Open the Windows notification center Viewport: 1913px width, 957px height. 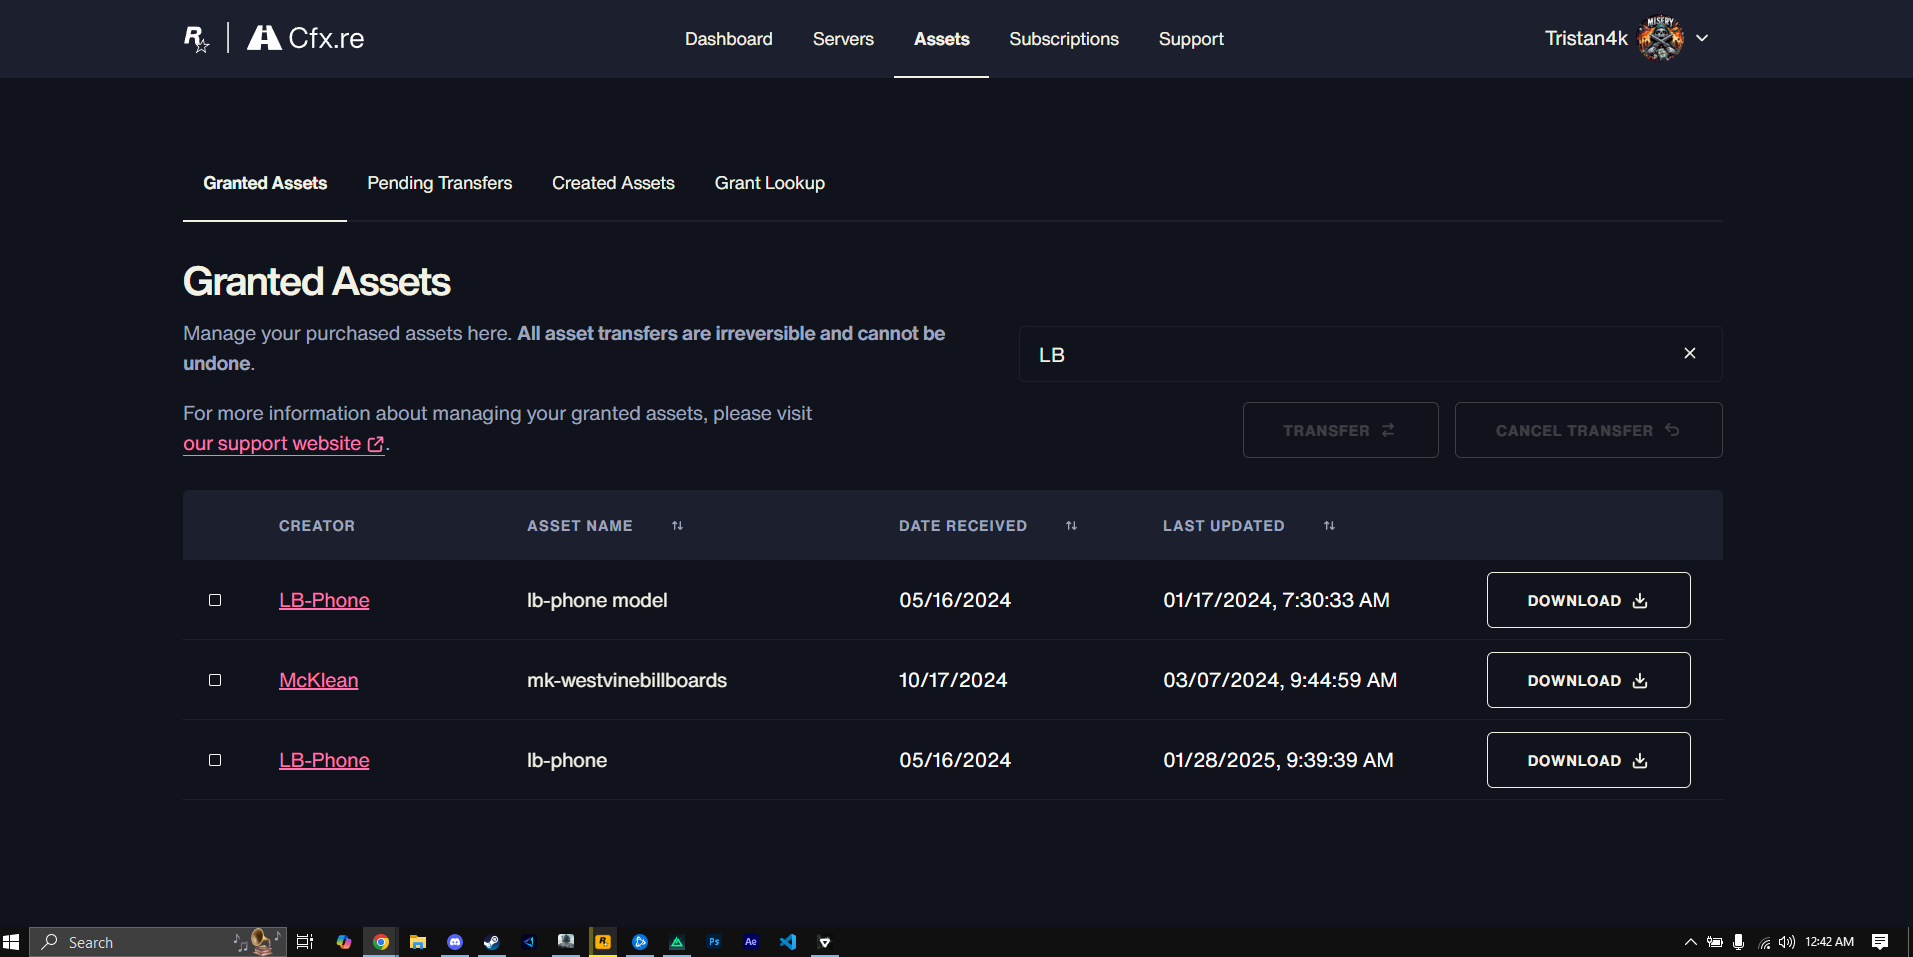1880,942
